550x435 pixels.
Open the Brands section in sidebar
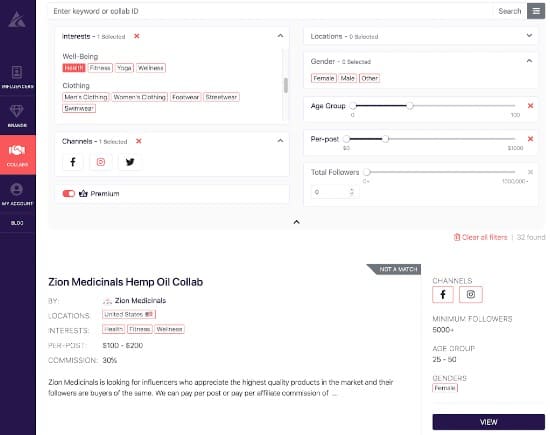pyautogui.click(x=17, y=116)
